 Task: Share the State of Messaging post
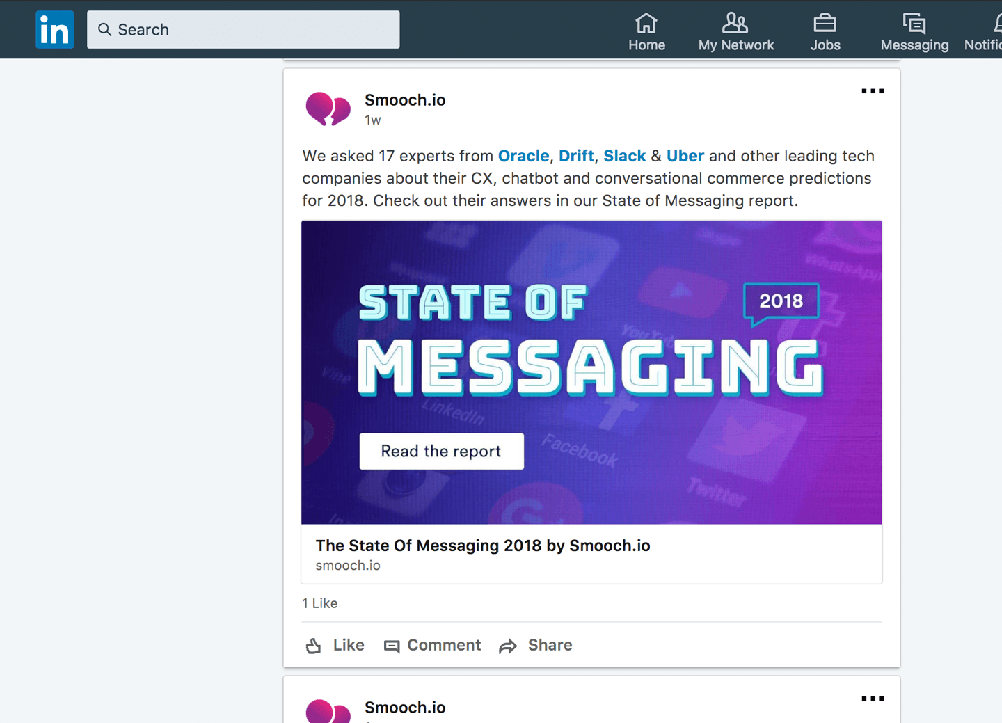click(x=536, y=645)
